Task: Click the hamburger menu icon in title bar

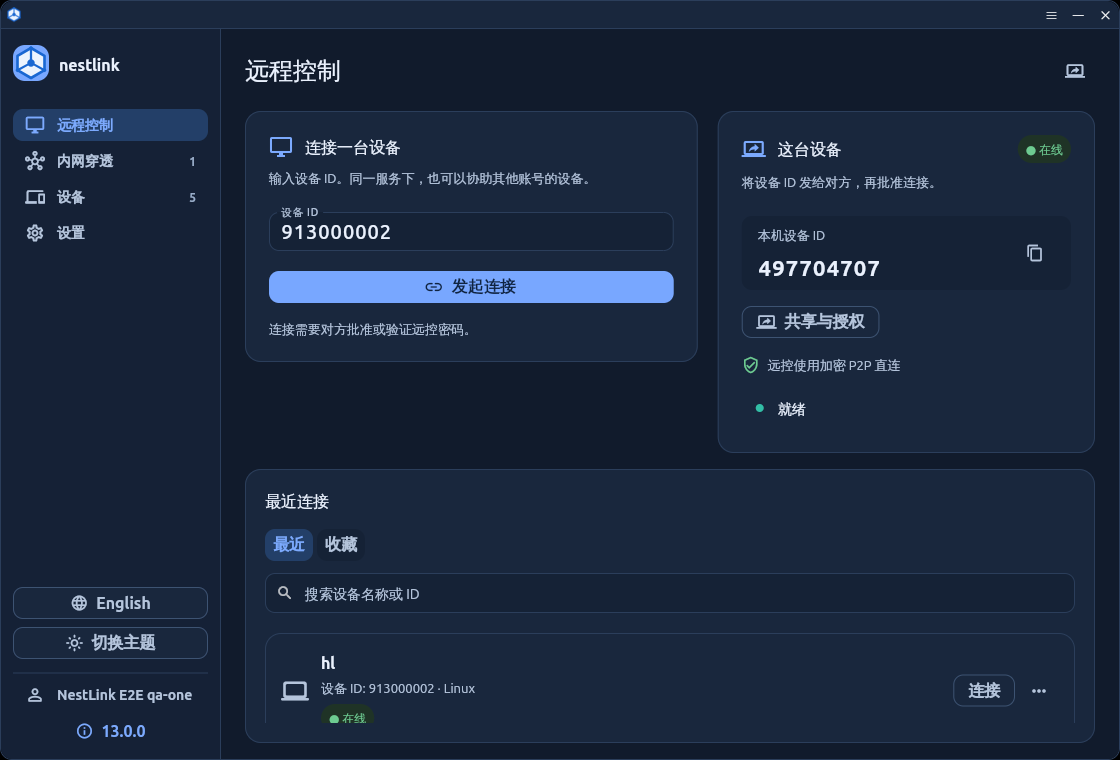Action: (x=1051, y=15)
